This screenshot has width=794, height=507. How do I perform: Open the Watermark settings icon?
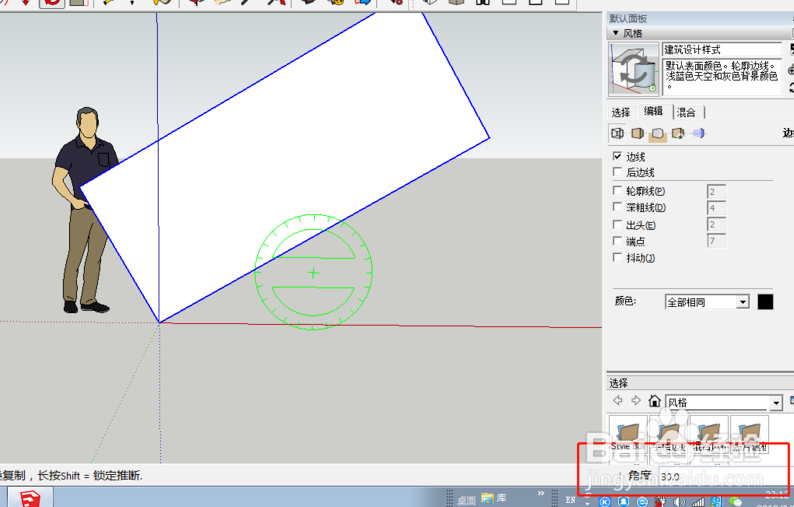[x=678, y=133]
